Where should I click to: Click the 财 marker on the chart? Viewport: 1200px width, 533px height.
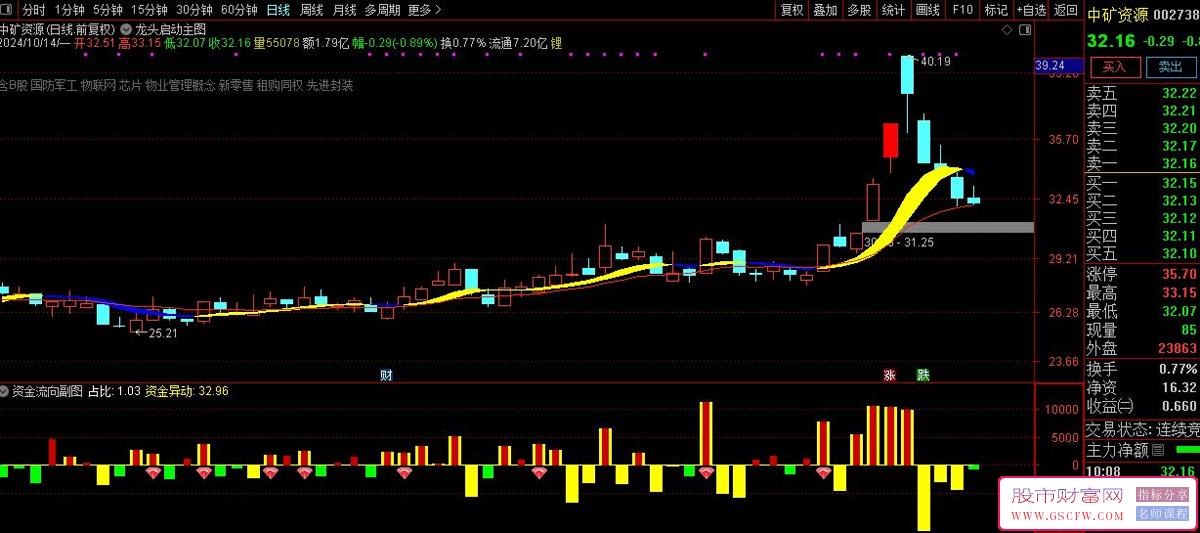[x=386, y=375]
